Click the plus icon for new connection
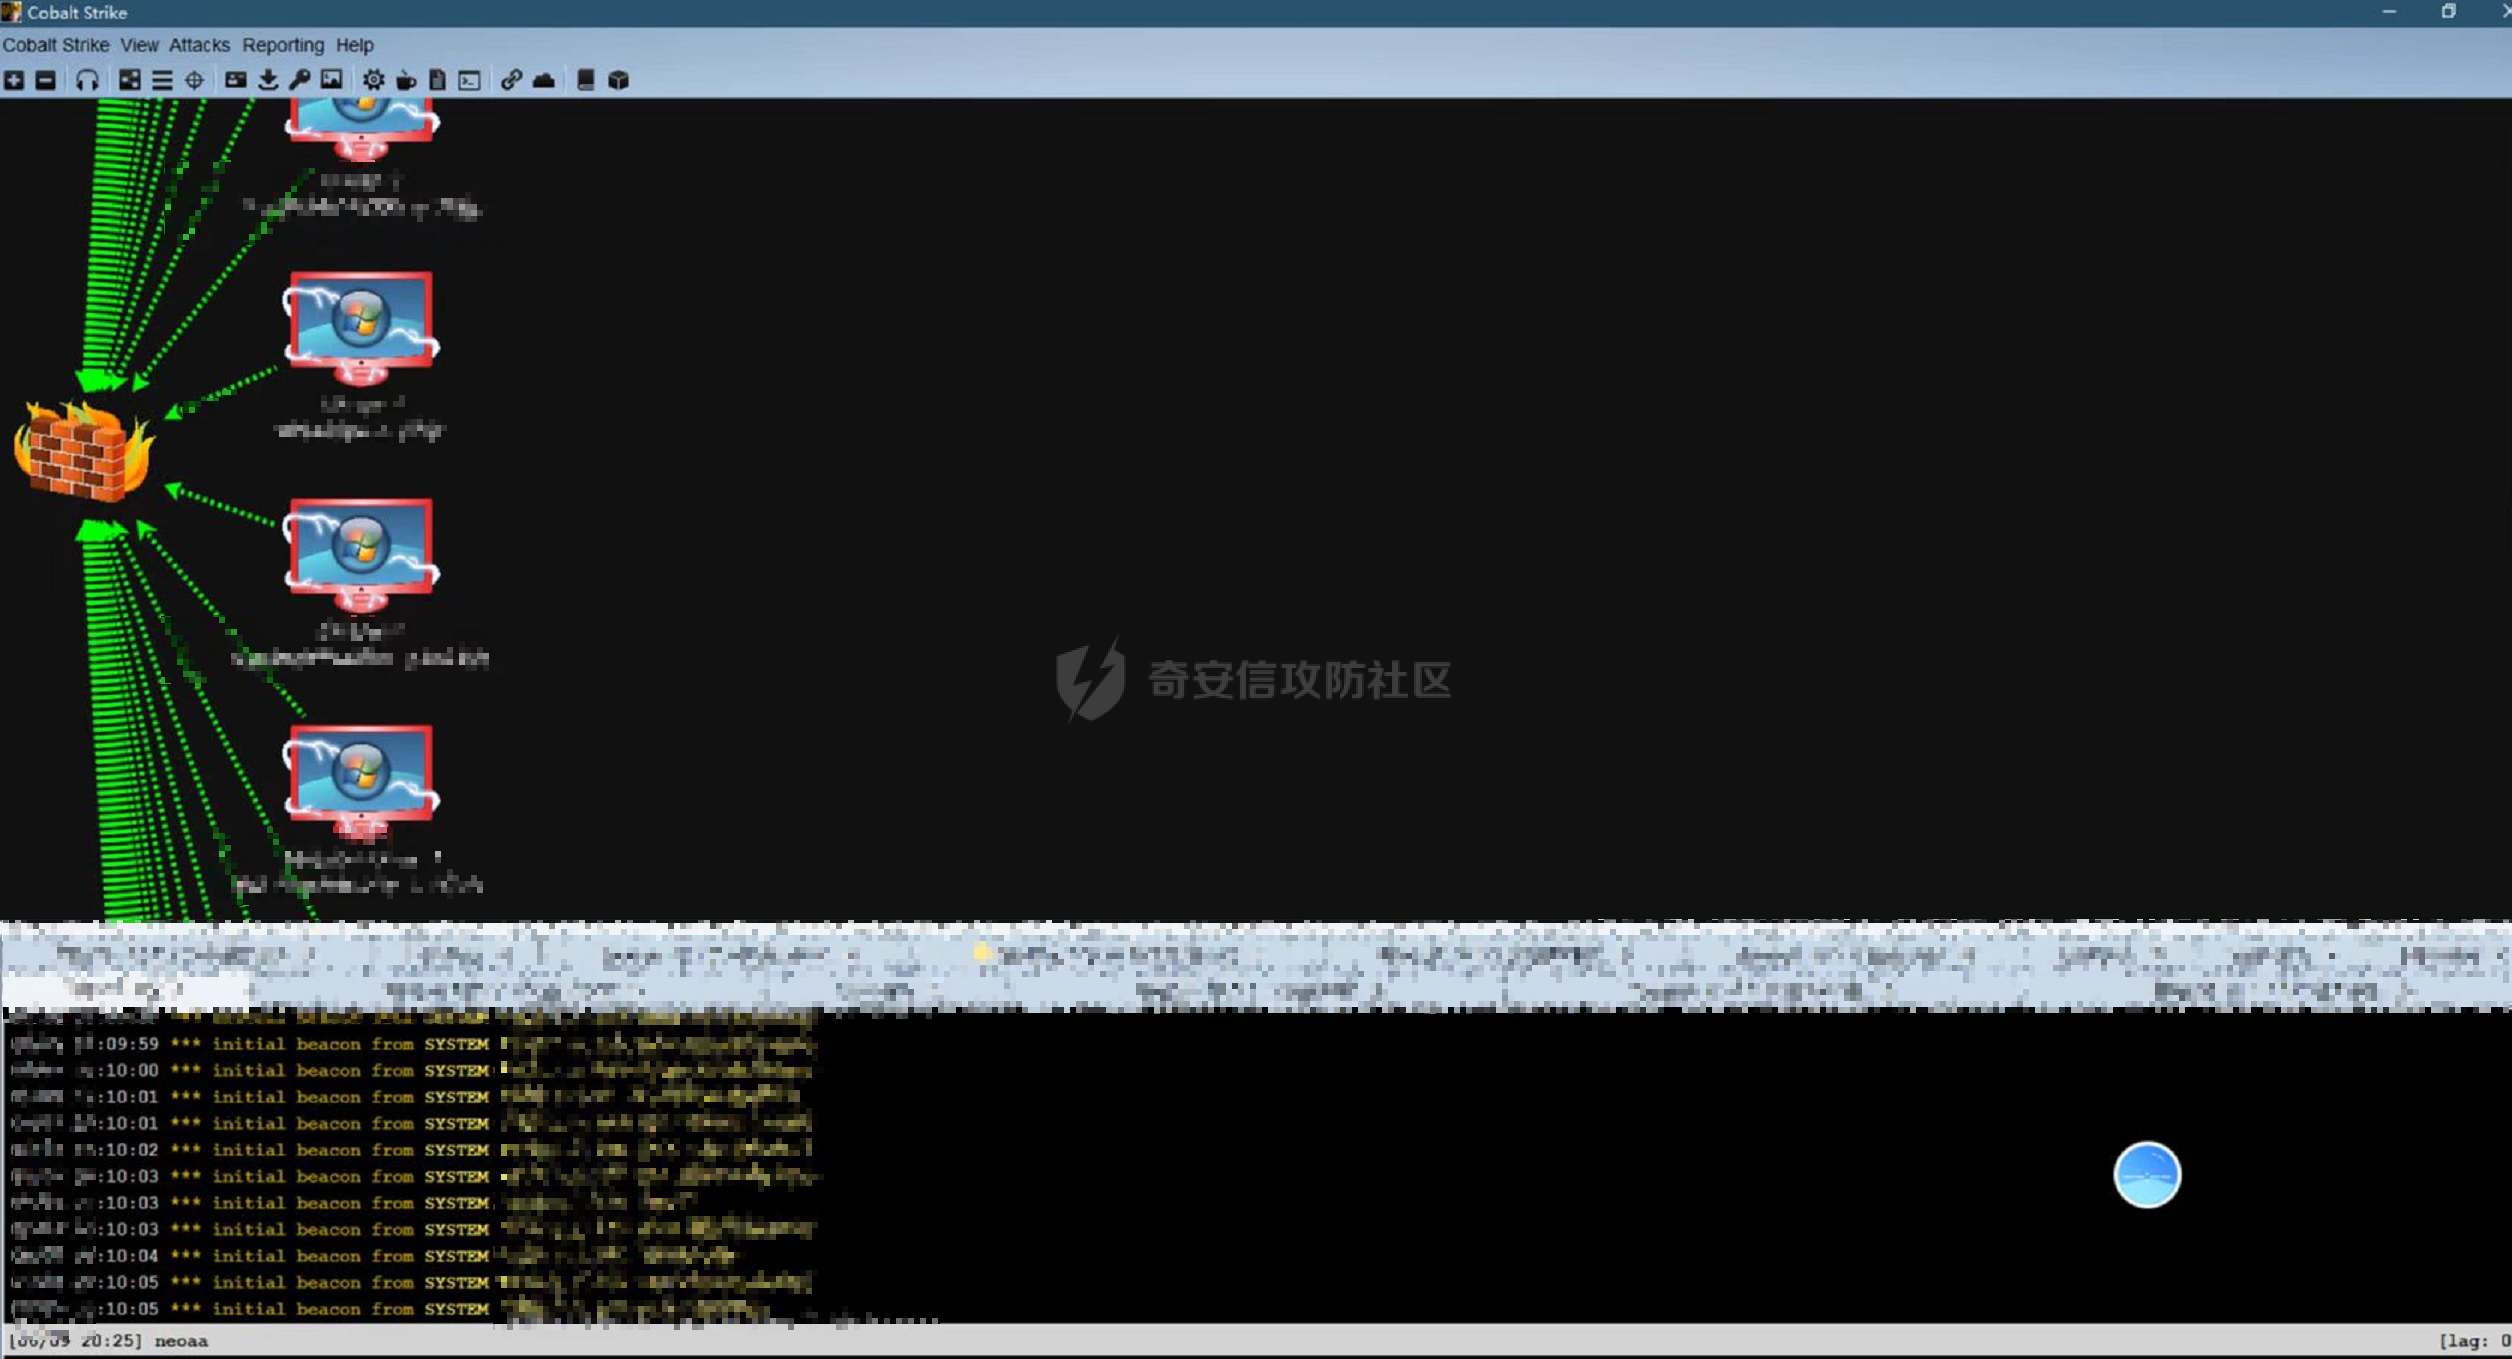The image size is (2512, 1359). tap(14, 80)
